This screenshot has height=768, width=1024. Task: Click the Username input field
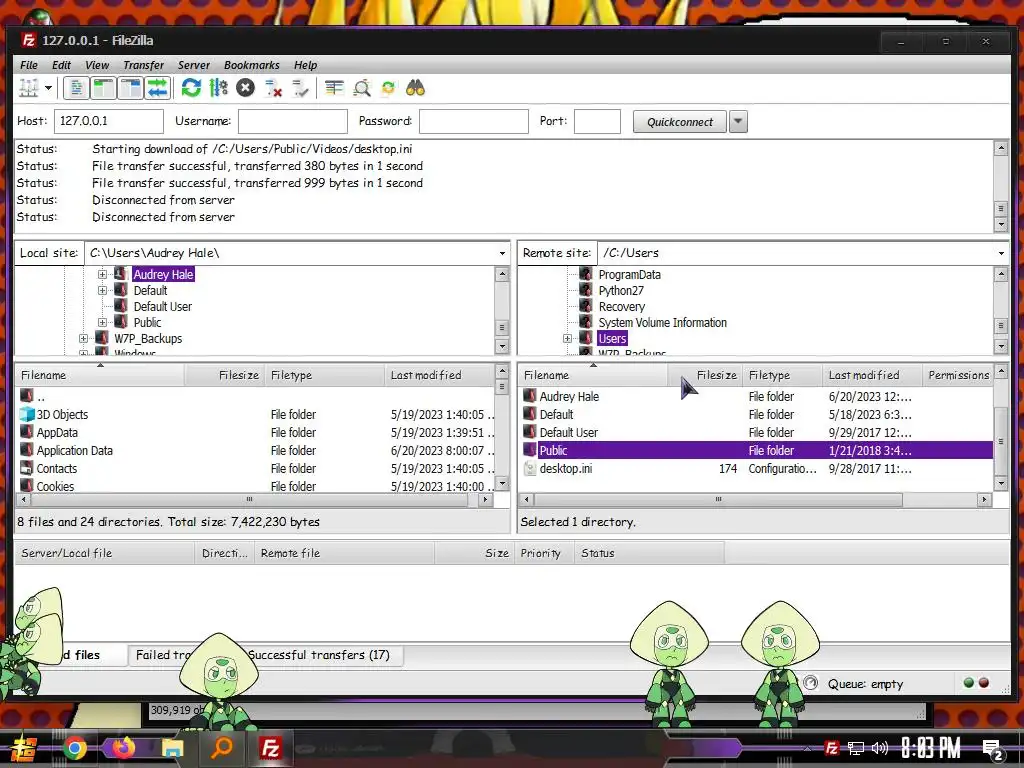pos(293,121)
